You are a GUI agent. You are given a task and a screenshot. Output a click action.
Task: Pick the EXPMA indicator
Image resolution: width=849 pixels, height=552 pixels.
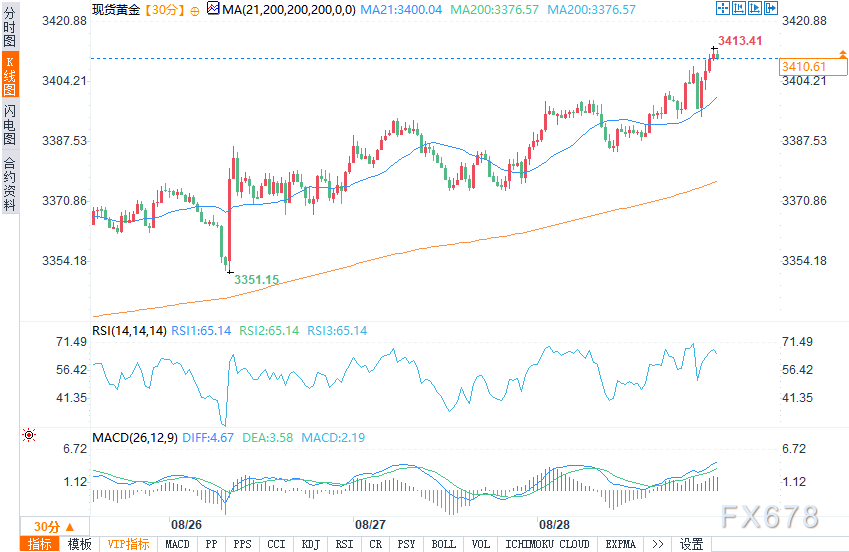click(x=620, y=544)
